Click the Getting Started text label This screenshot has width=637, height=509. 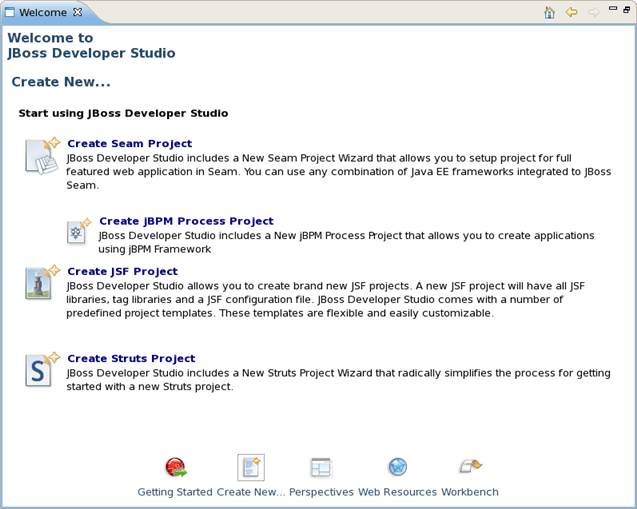pos(175,492)
